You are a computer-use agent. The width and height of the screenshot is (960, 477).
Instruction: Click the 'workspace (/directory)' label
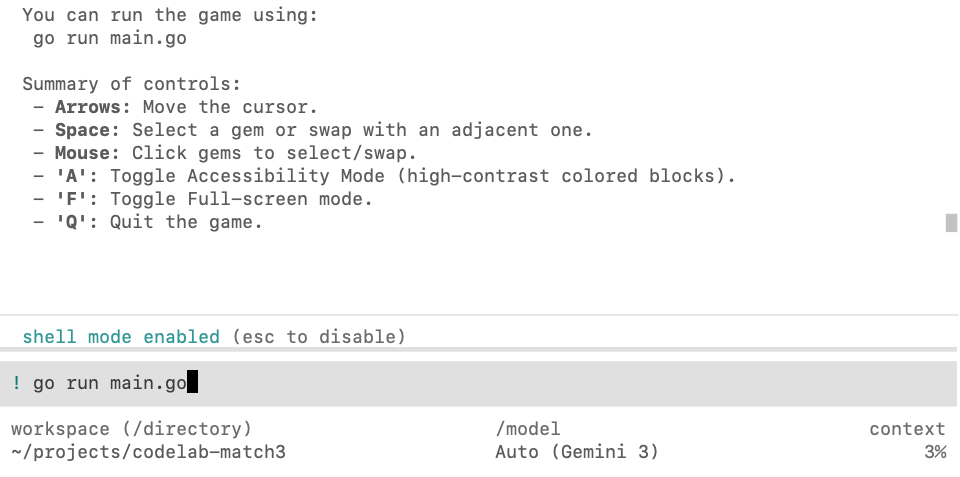click(x=131, y=429)
